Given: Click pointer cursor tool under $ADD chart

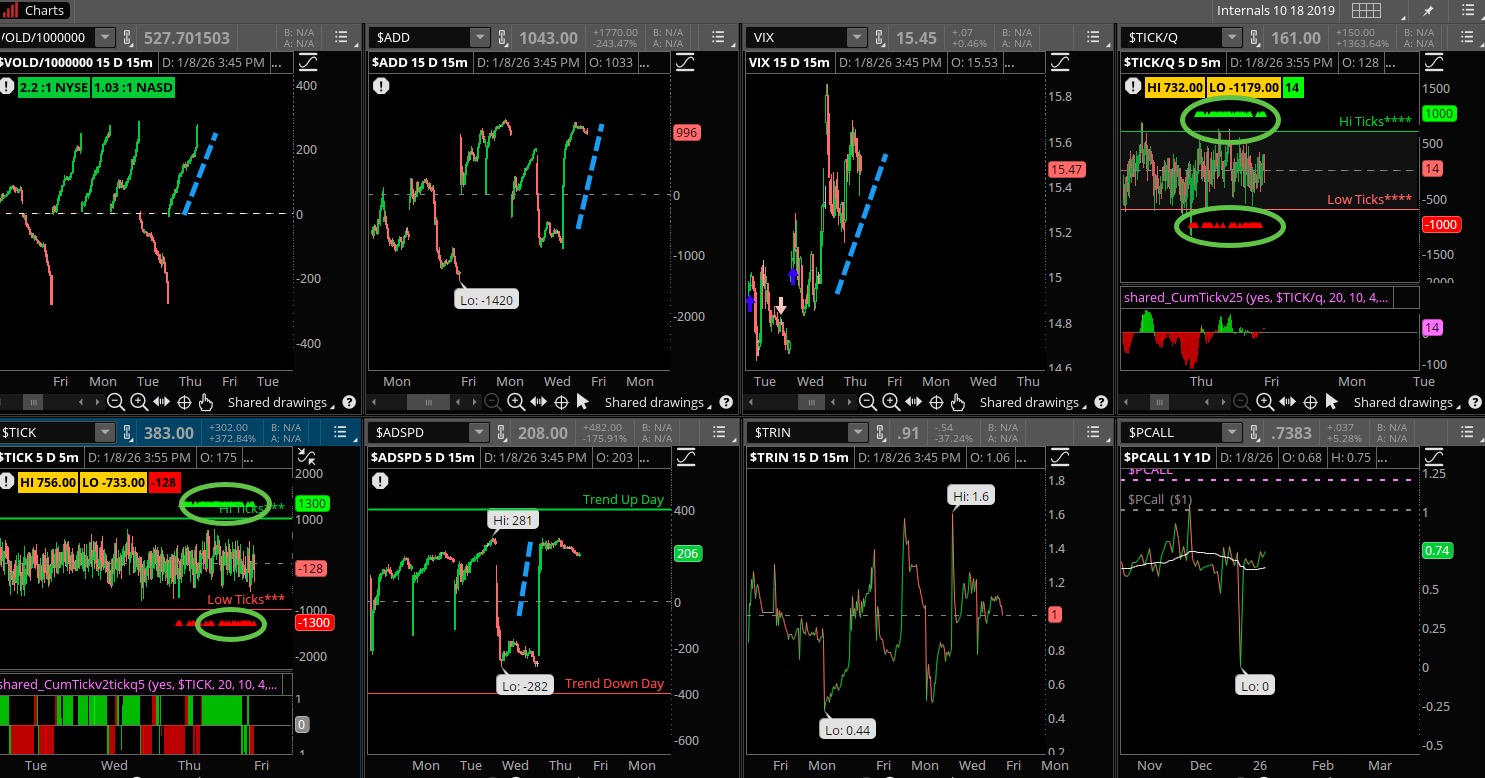Looking at the screenshot, I should (x=583, y=402).
